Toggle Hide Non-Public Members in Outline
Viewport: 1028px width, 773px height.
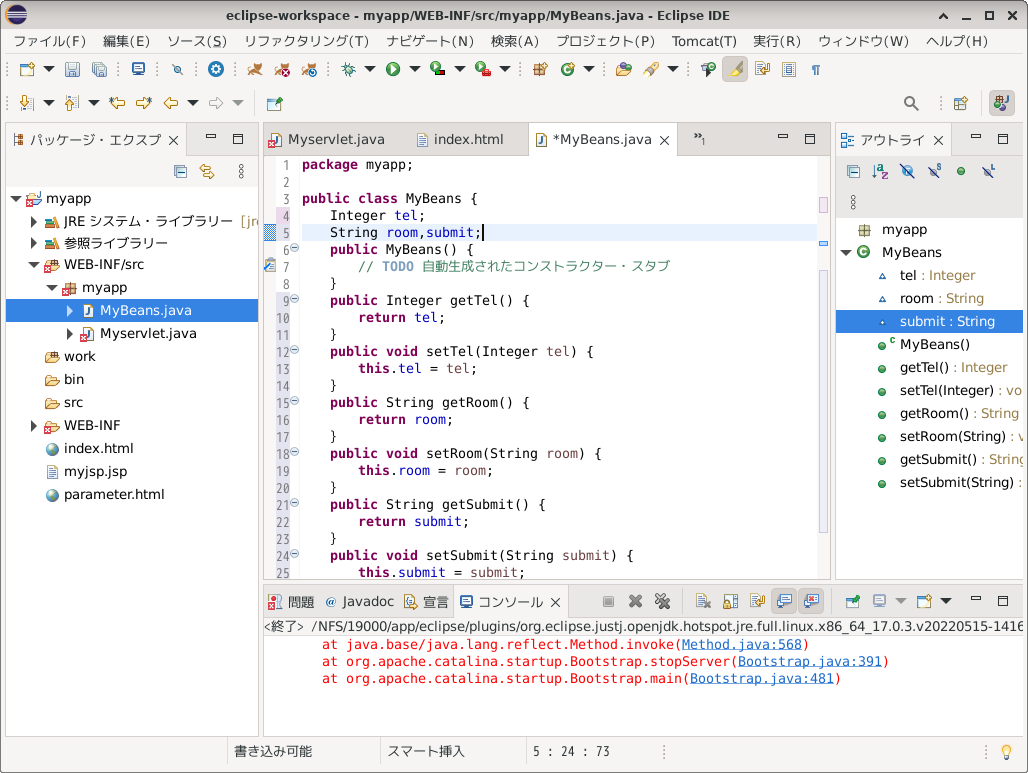coord(961,172)
